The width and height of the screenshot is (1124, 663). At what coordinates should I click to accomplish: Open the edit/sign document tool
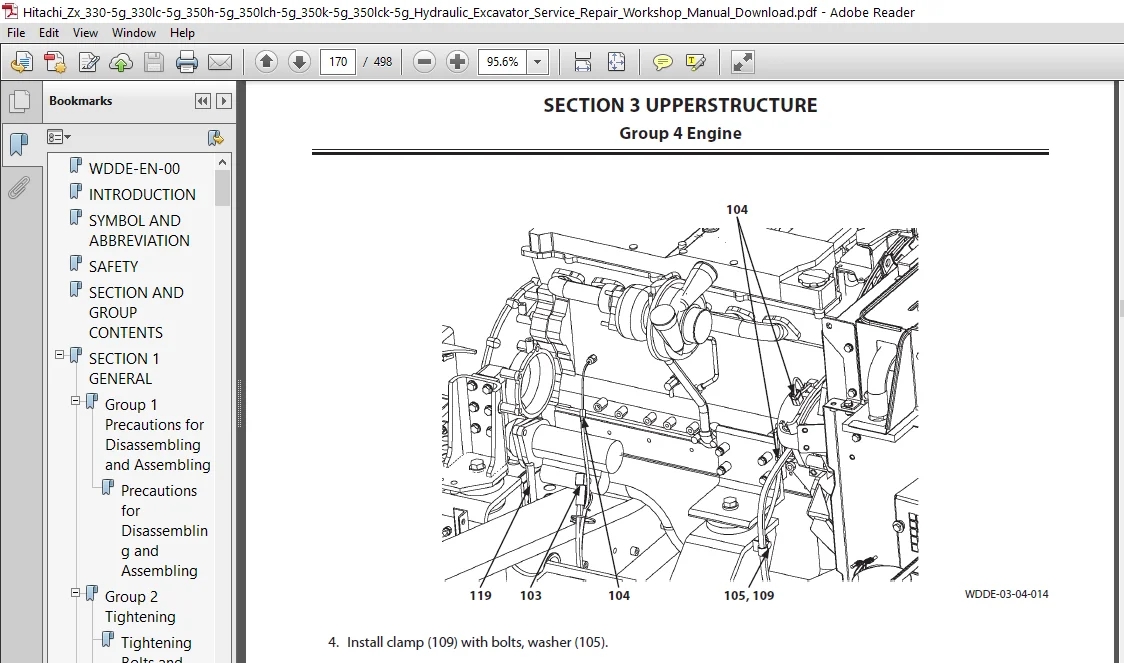click(x=89, y=62)
